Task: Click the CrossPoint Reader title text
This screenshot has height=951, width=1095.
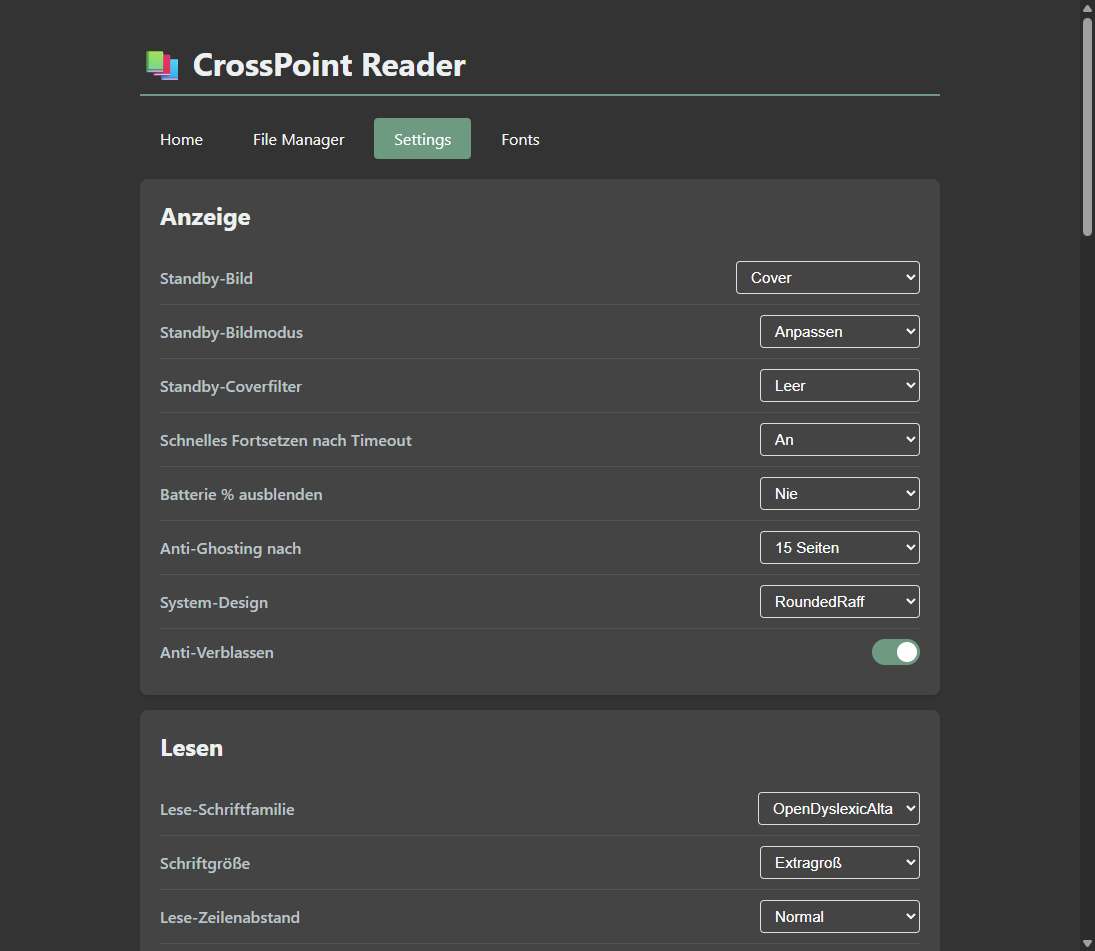Action: coord(329,65)
